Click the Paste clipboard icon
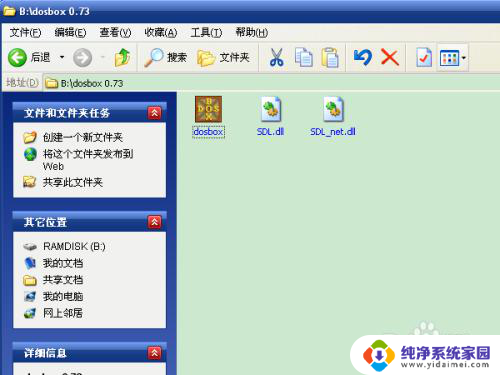 tap(330, 57)
